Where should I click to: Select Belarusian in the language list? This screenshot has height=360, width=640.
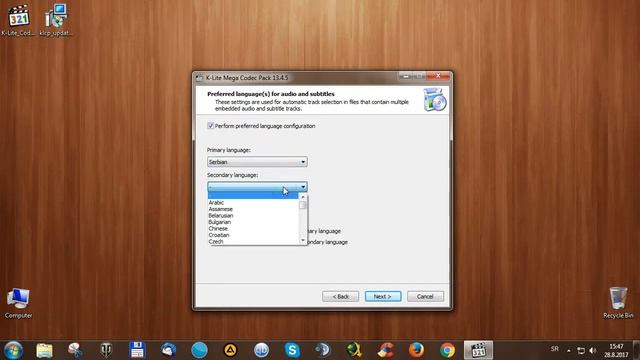(253, 216)
